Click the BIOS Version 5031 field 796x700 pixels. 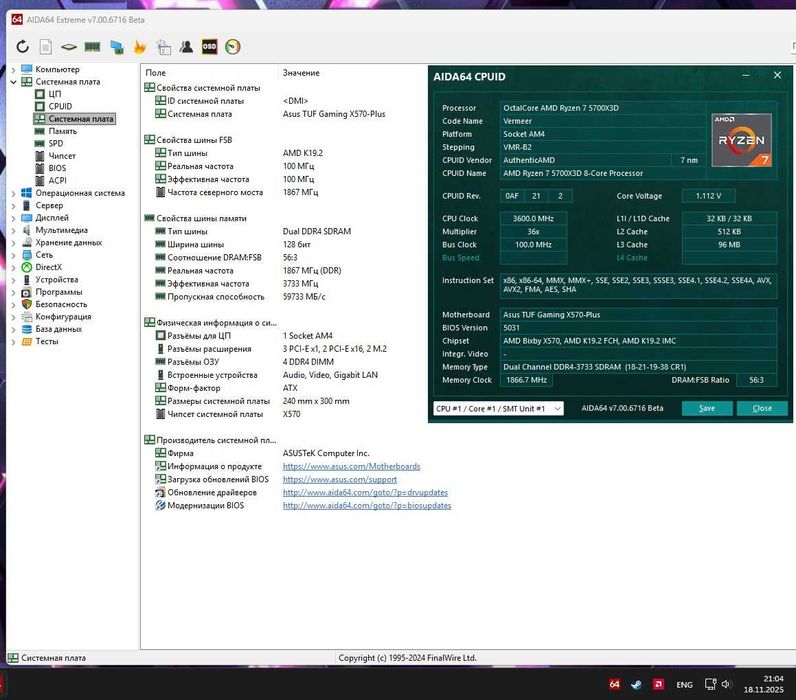(x=638, y=328)
